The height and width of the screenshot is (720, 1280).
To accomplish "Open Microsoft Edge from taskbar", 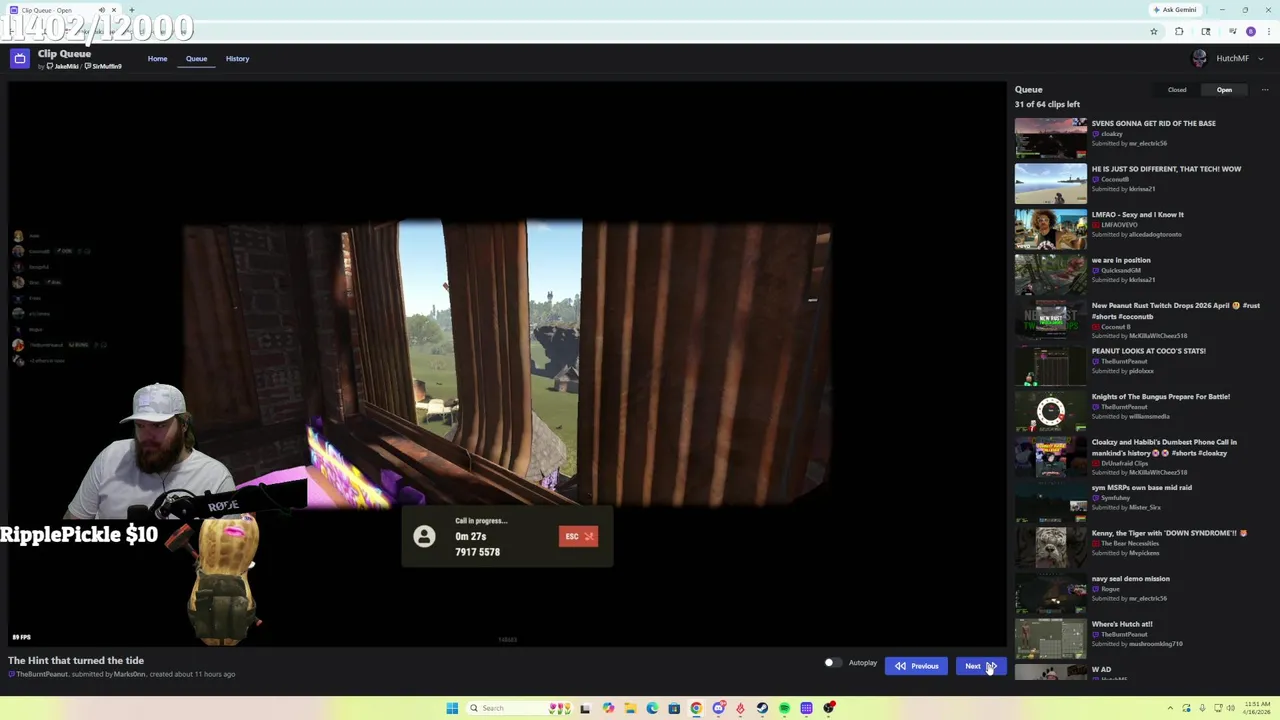I will point(652,708).
